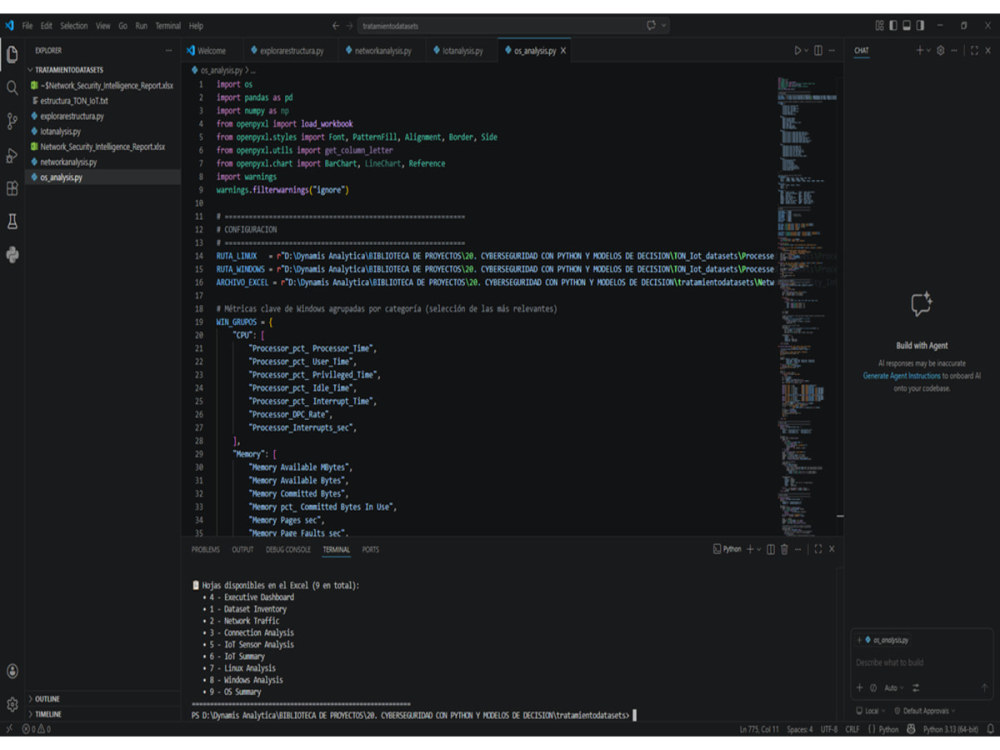Open chat settings gear icon

coord(940,50)
